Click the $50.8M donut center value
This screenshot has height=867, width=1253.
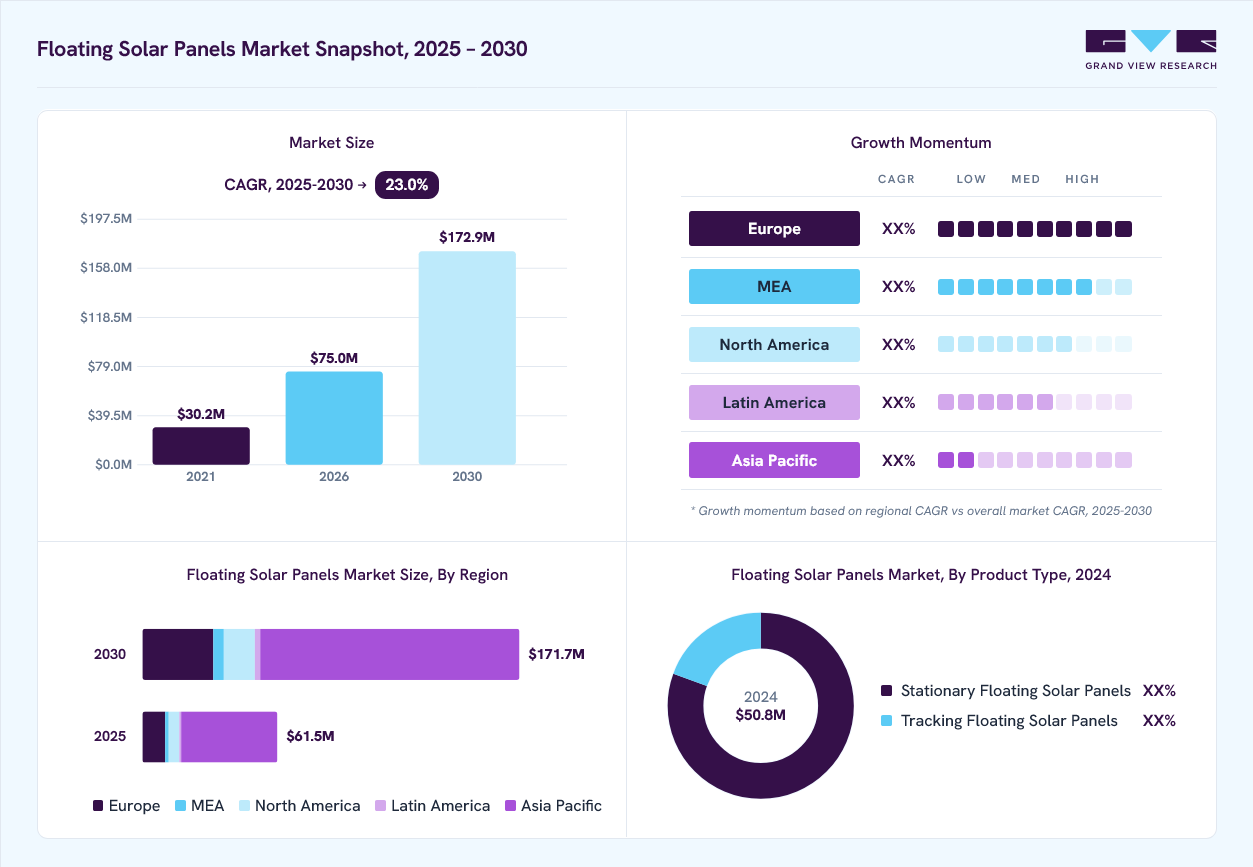click(761, 715)
